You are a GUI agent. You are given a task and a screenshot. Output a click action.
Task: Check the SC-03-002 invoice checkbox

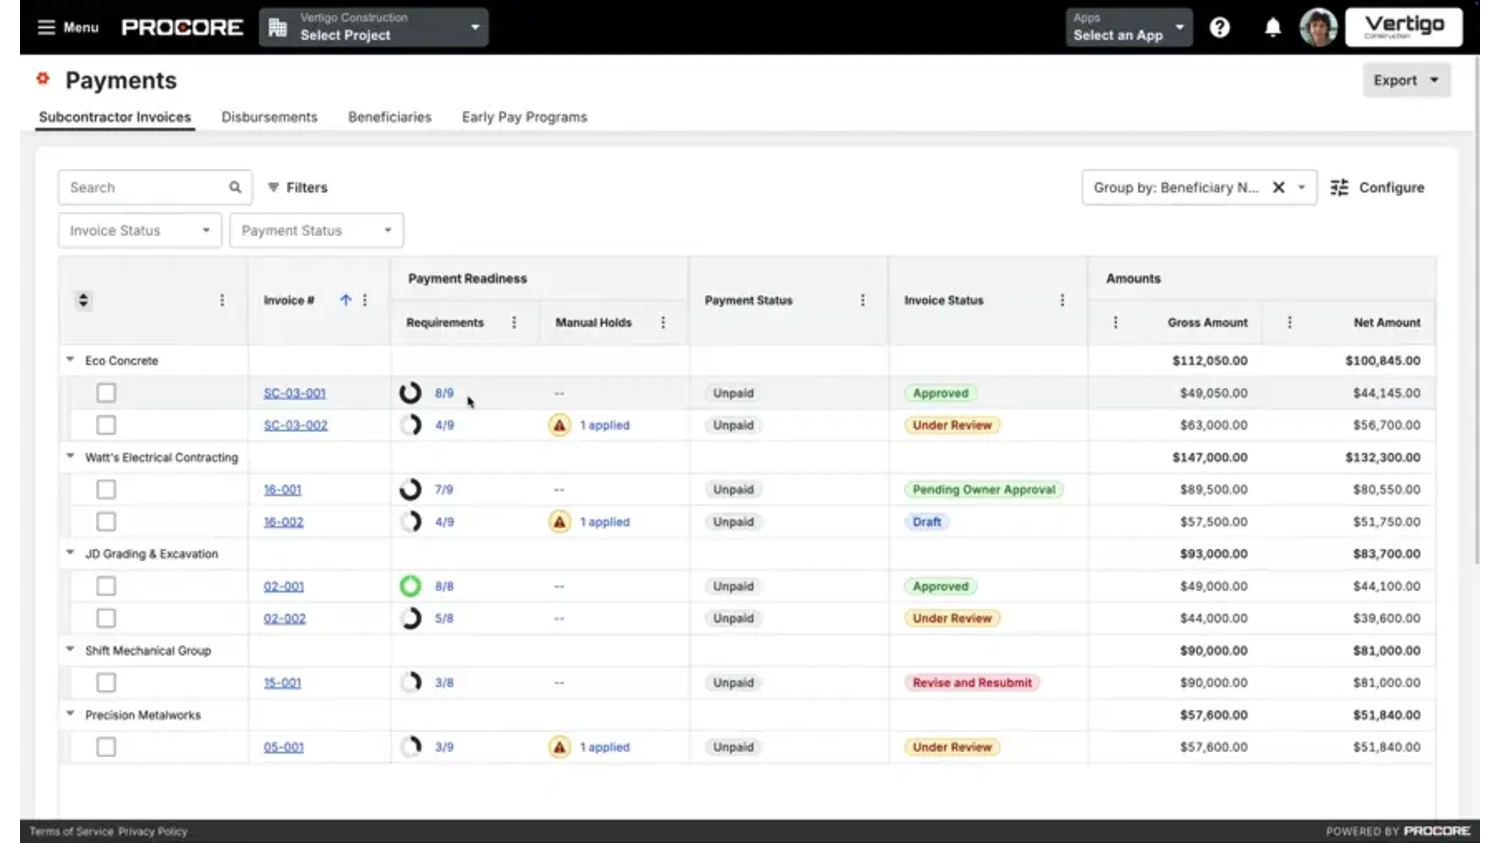(x=106, y=425)
